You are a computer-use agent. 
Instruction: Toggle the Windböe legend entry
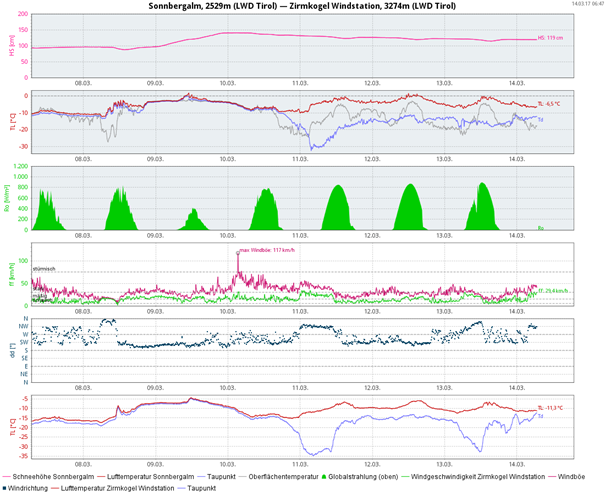pos(566,477)
